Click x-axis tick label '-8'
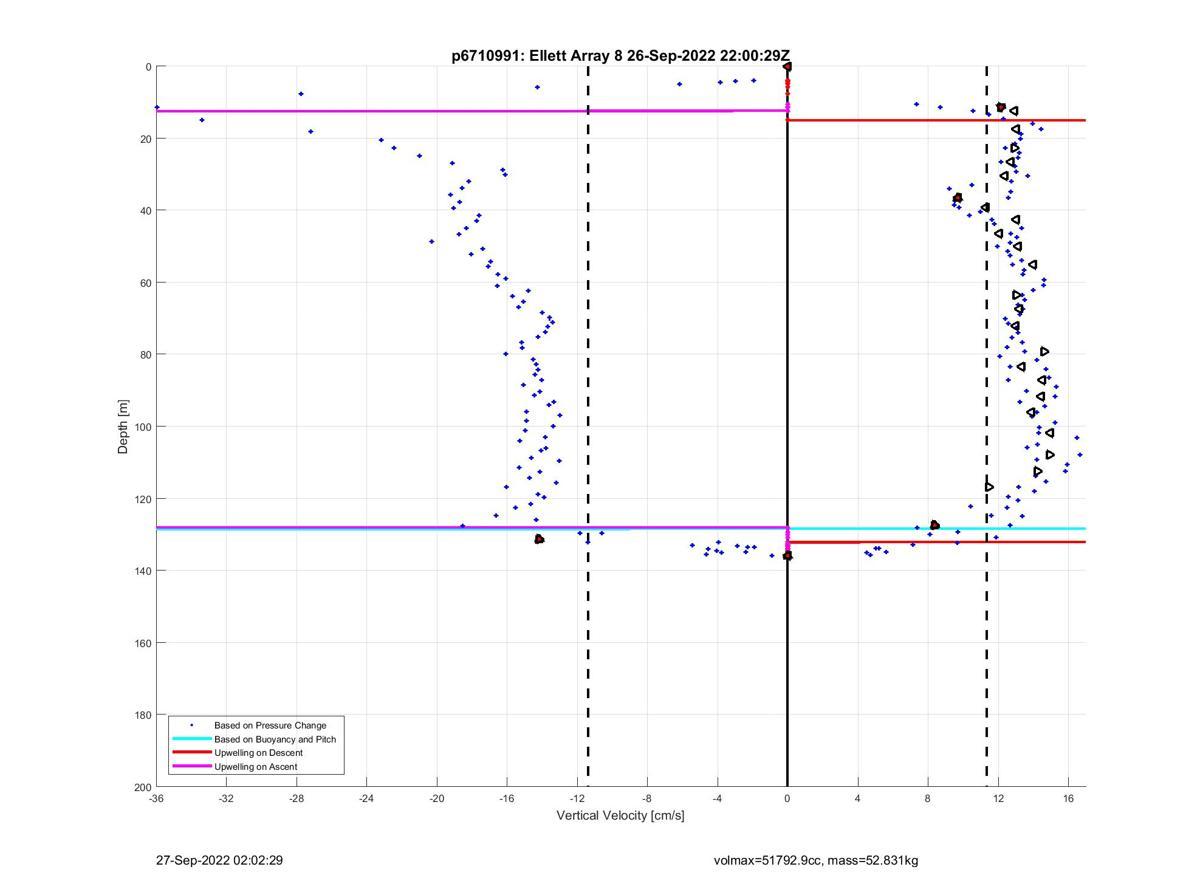Image resolution: width=1200 pixels, height=885 pixels. [647, 799]
